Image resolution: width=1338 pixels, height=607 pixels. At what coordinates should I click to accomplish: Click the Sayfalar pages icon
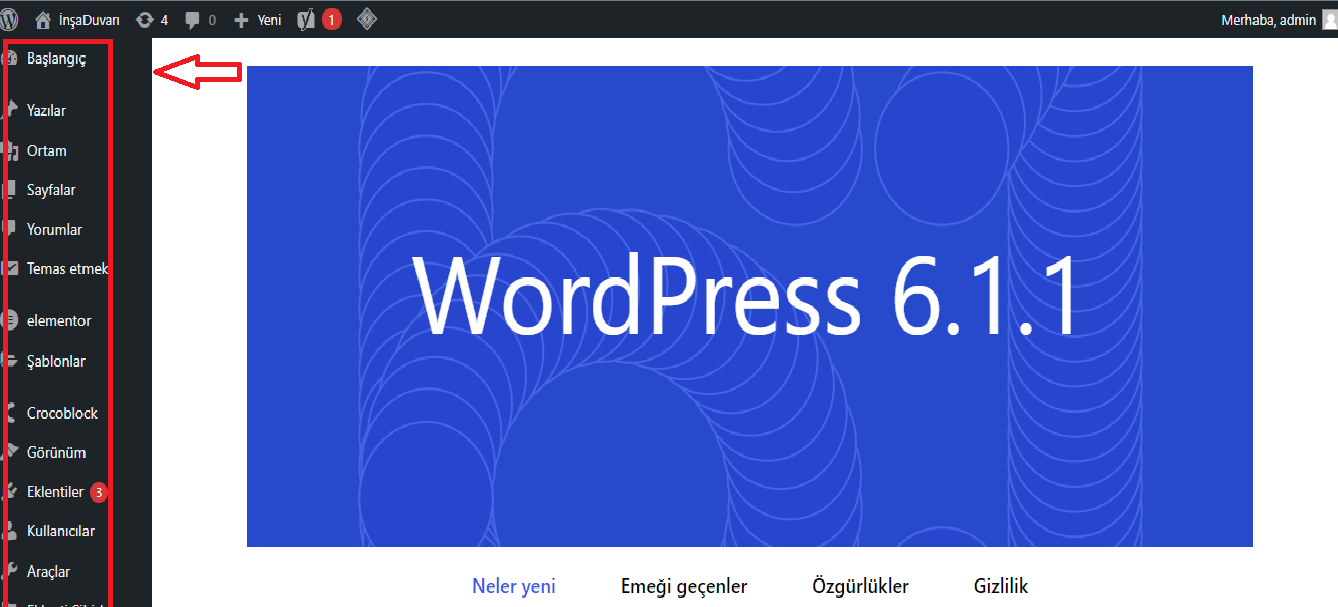point(11,190)
